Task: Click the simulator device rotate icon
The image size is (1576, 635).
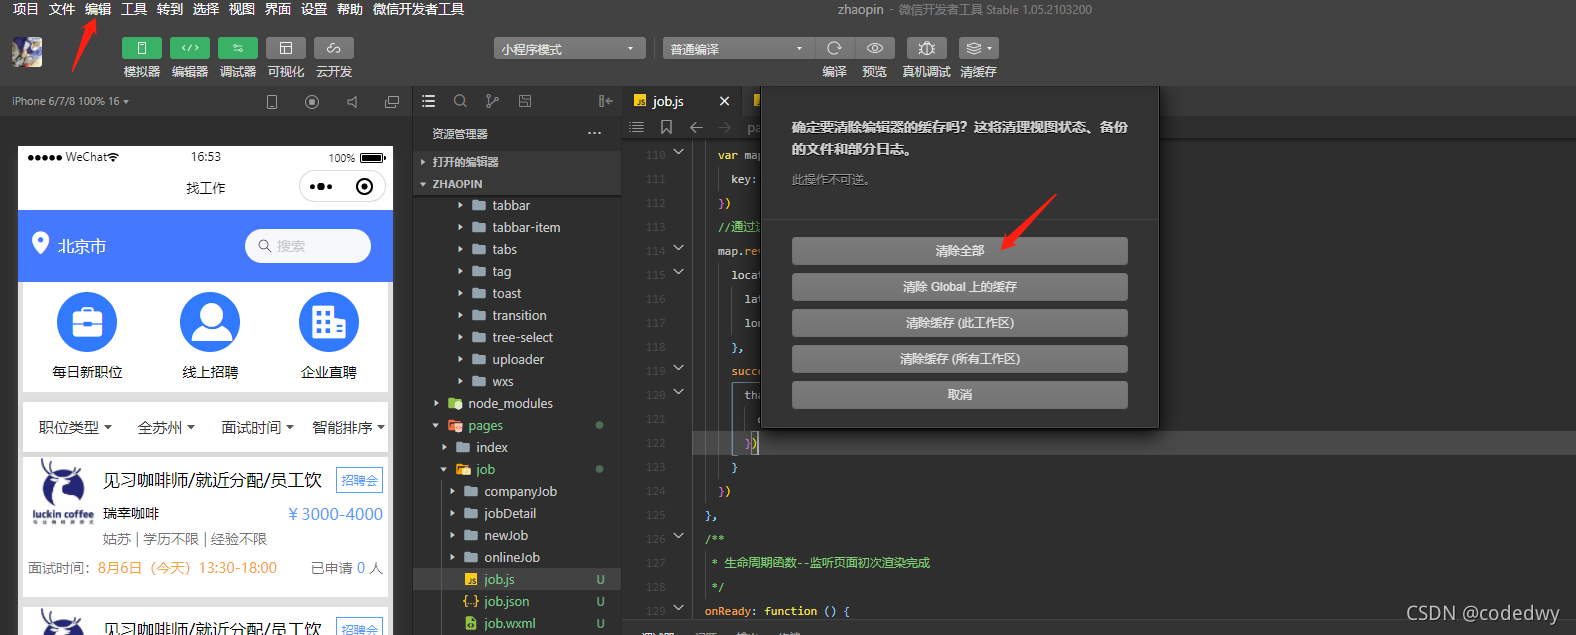Action: coord(272,102)
